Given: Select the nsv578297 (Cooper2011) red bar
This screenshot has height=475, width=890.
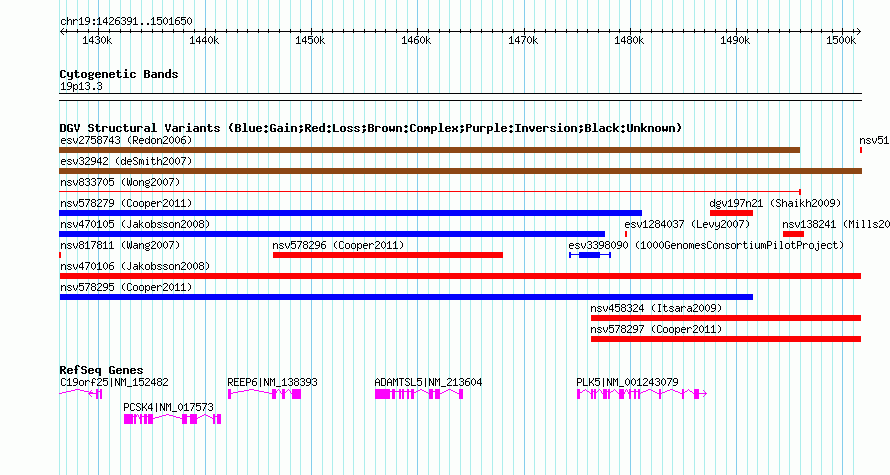Looking at the screenshot, I should coord(726,339).
